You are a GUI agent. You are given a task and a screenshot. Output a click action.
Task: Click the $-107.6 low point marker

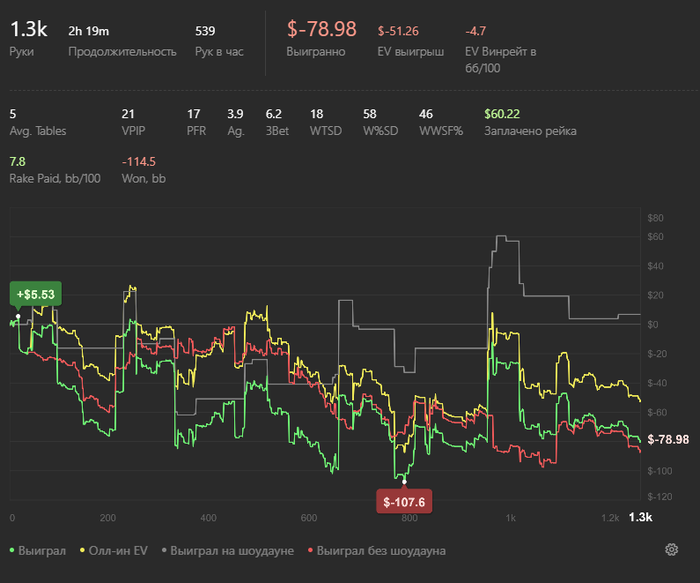tap(404, 502)
